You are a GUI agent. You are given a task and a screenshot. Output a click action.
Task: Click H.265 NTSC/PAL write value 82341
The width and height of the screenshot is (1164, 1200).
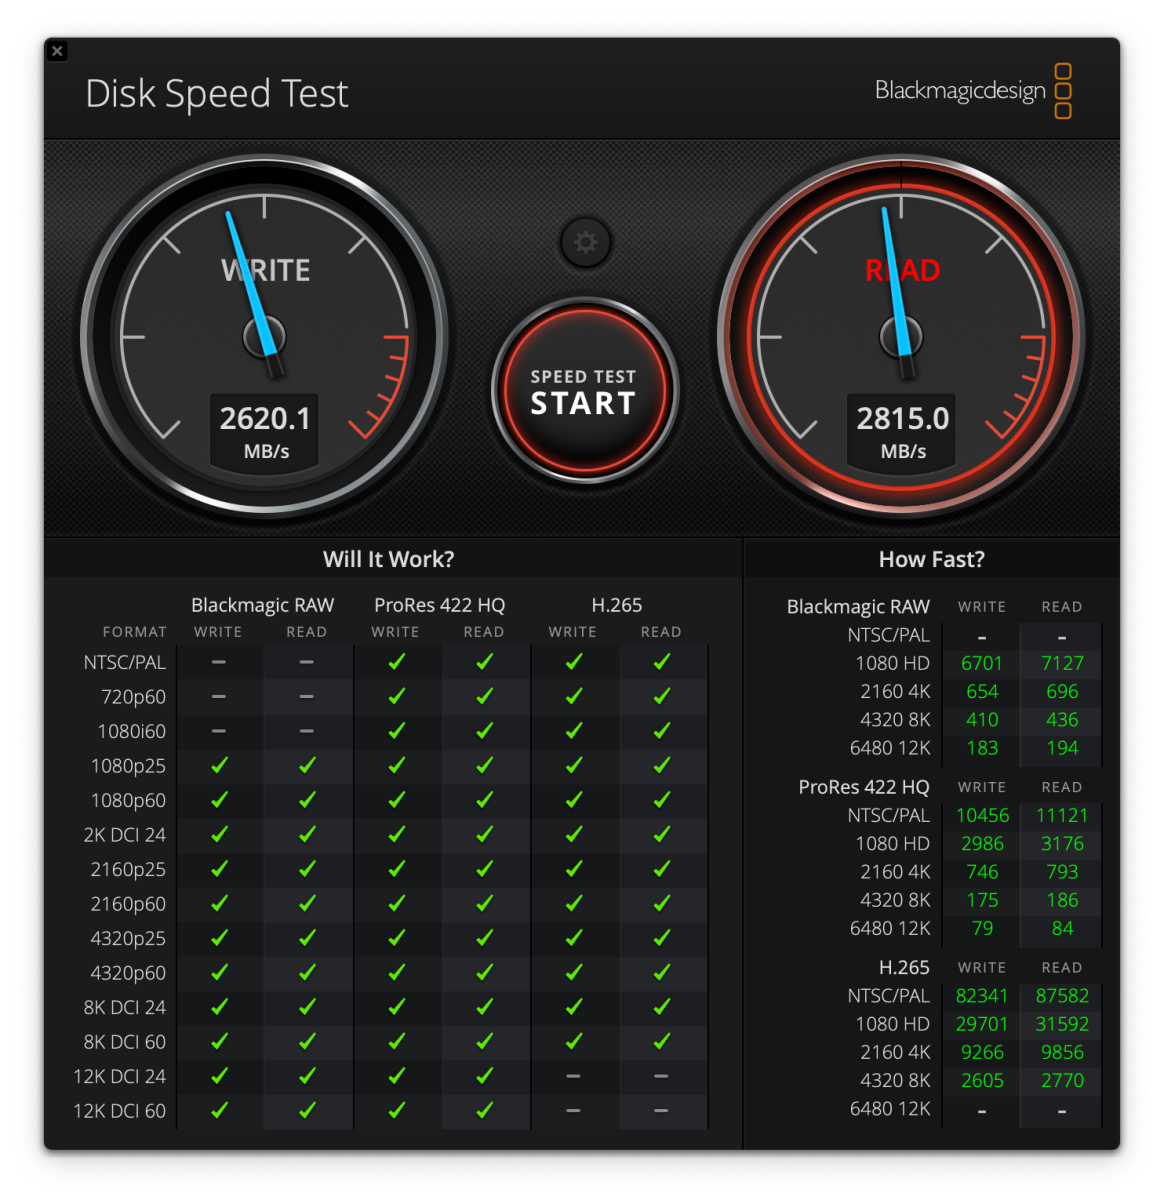coord(982,996)
